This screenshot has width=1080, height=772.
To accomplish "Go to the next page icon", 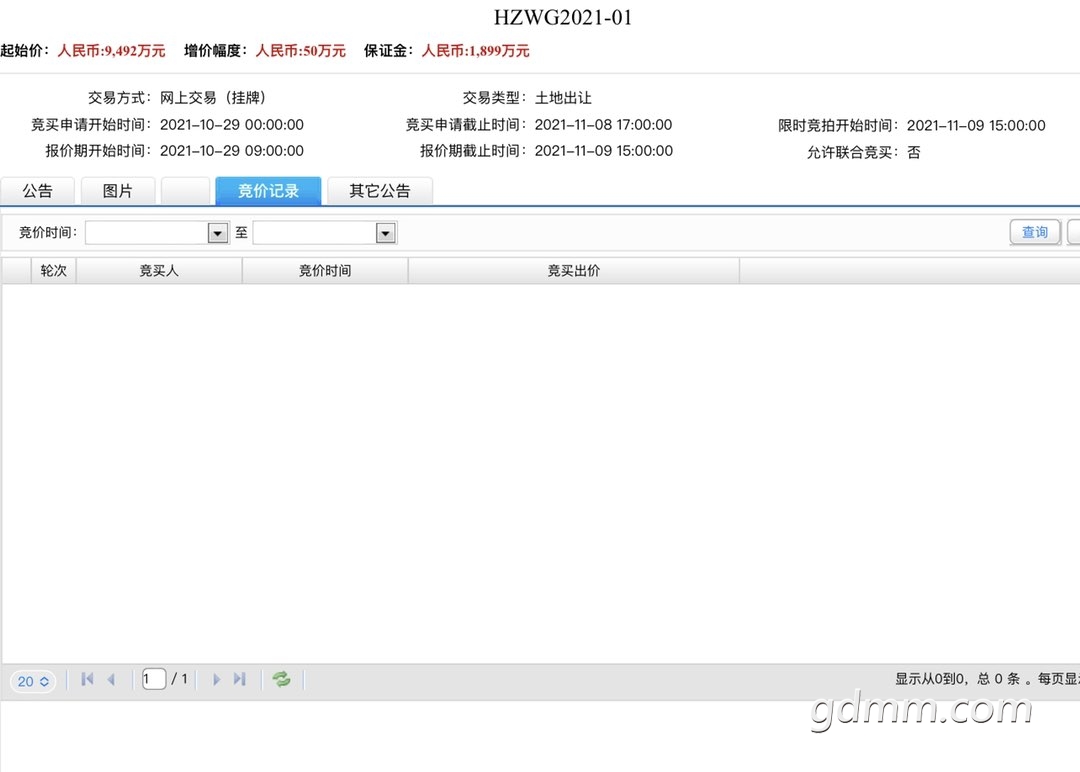I will (x=216, y=680).
